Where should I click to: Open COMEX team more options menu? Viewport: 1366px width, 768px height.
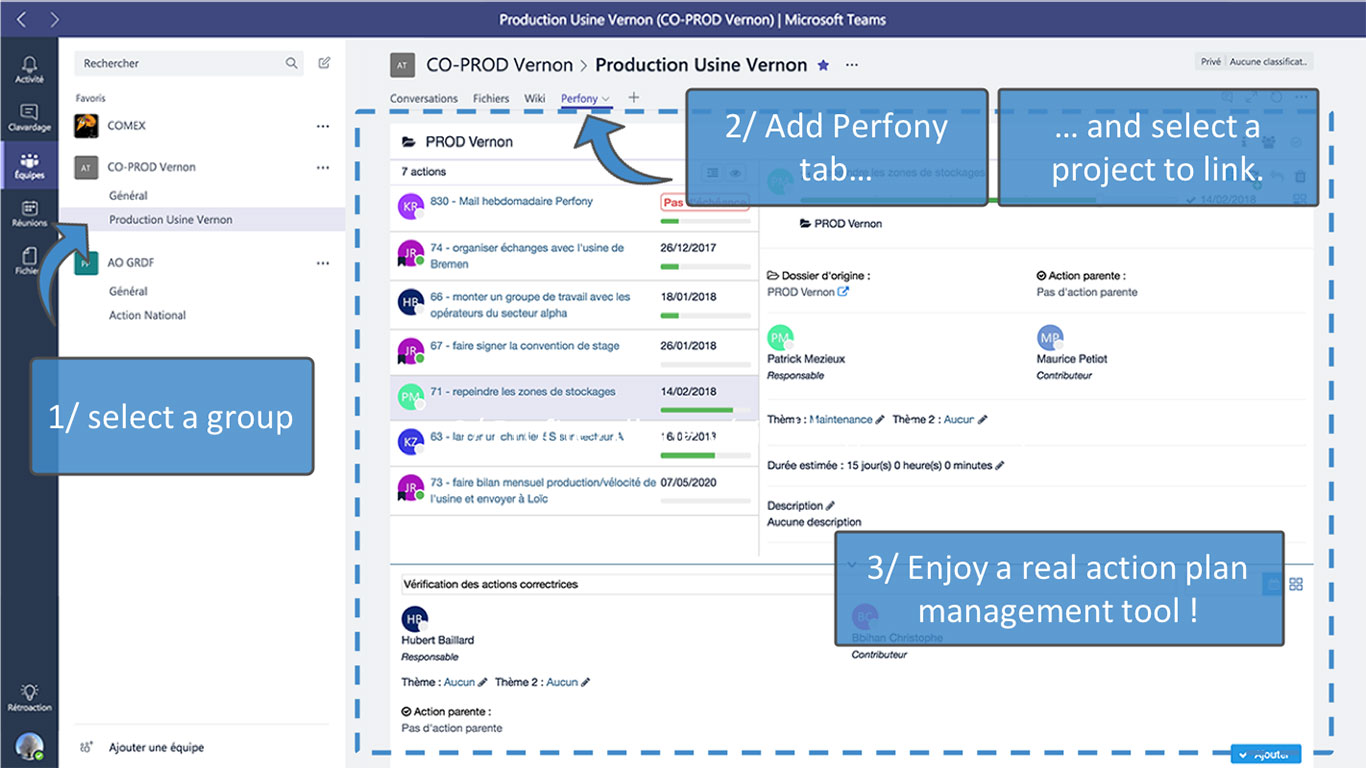(x=322, y=126)
